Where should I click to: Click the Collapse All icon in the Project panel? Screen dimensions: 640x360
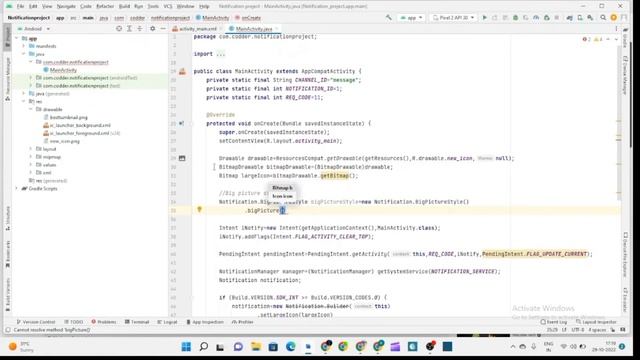click(140, 29)
